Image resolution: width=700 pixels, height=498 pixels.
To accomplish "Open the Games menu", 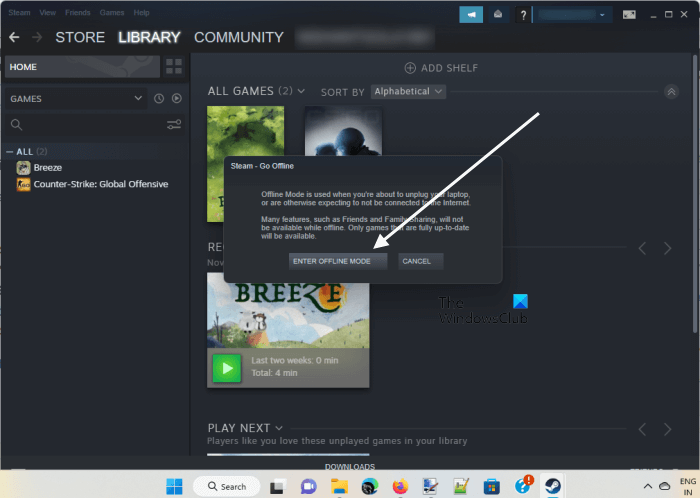I will point(112,12).
